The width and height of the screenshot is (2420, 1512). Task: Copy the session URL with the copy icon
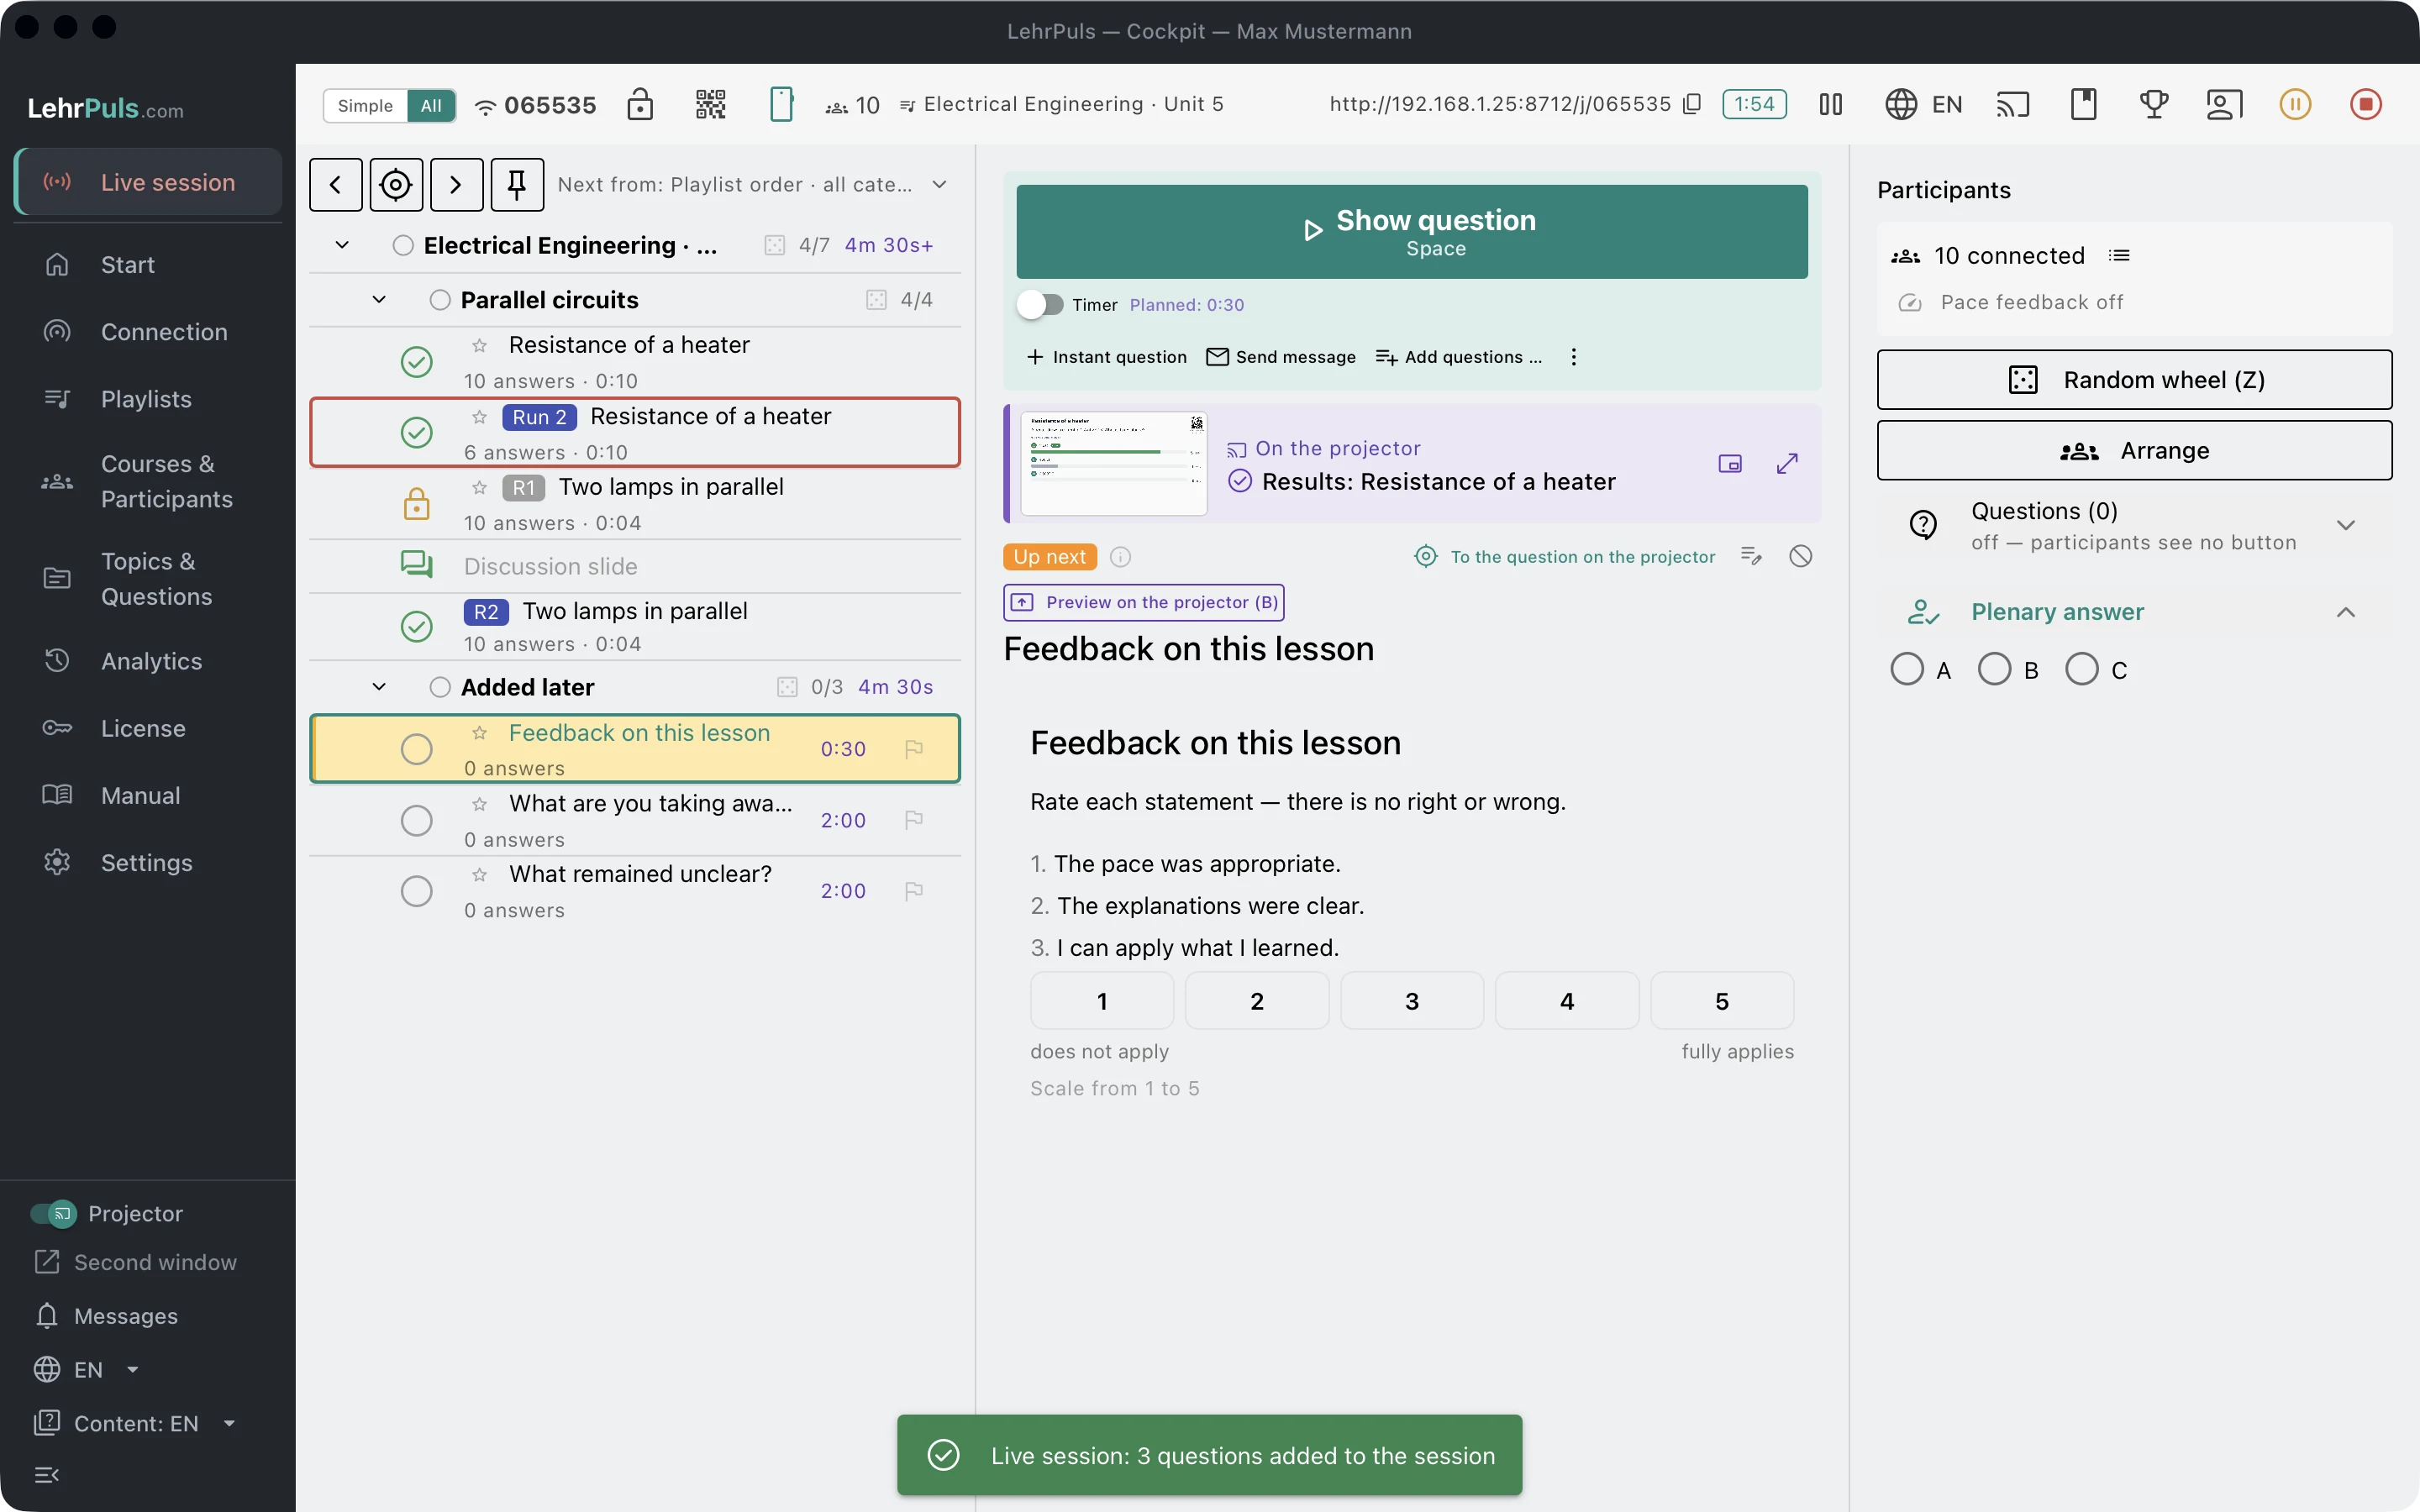(x=1692, y=104)
